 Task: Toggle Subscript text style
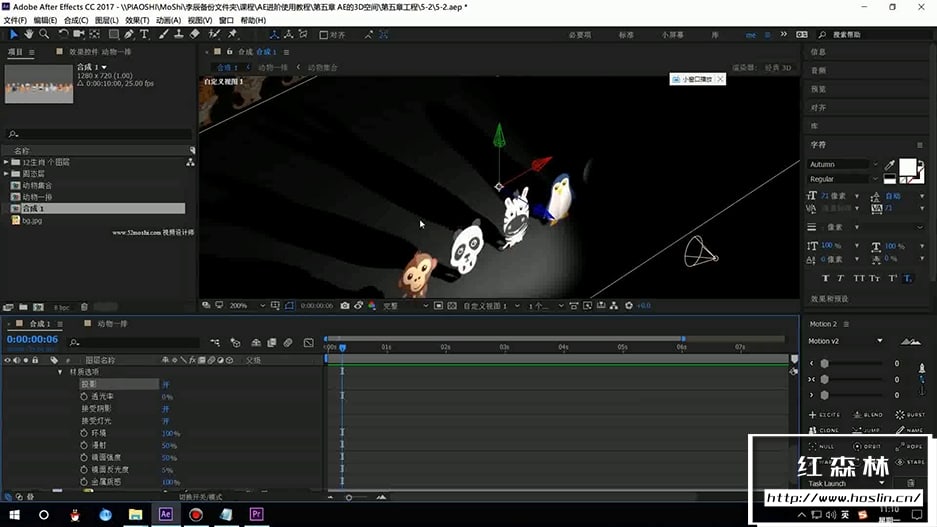pos(908,278)
